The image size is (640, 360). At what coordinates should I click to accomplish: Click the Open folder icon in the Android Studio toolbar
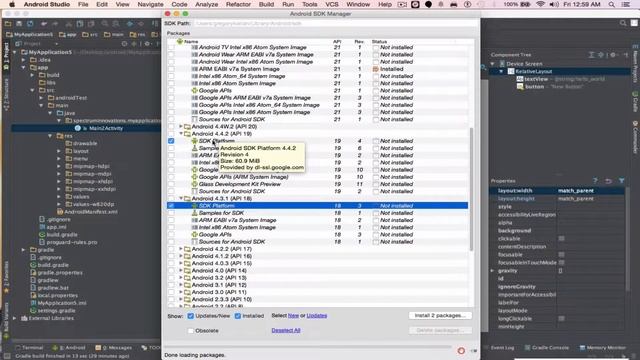[8, 24]
